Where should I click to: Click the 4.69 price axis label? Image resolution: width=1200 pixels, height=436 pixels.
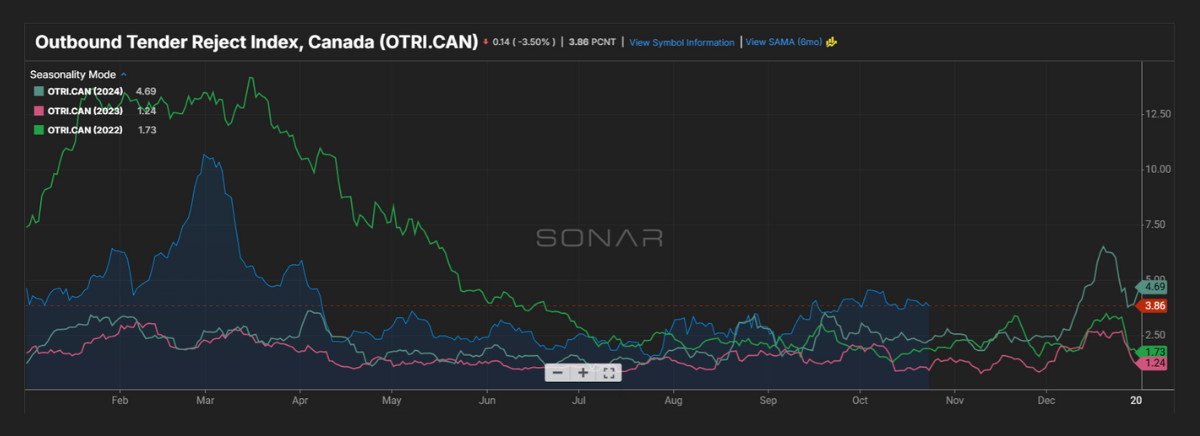[1155, 287]
